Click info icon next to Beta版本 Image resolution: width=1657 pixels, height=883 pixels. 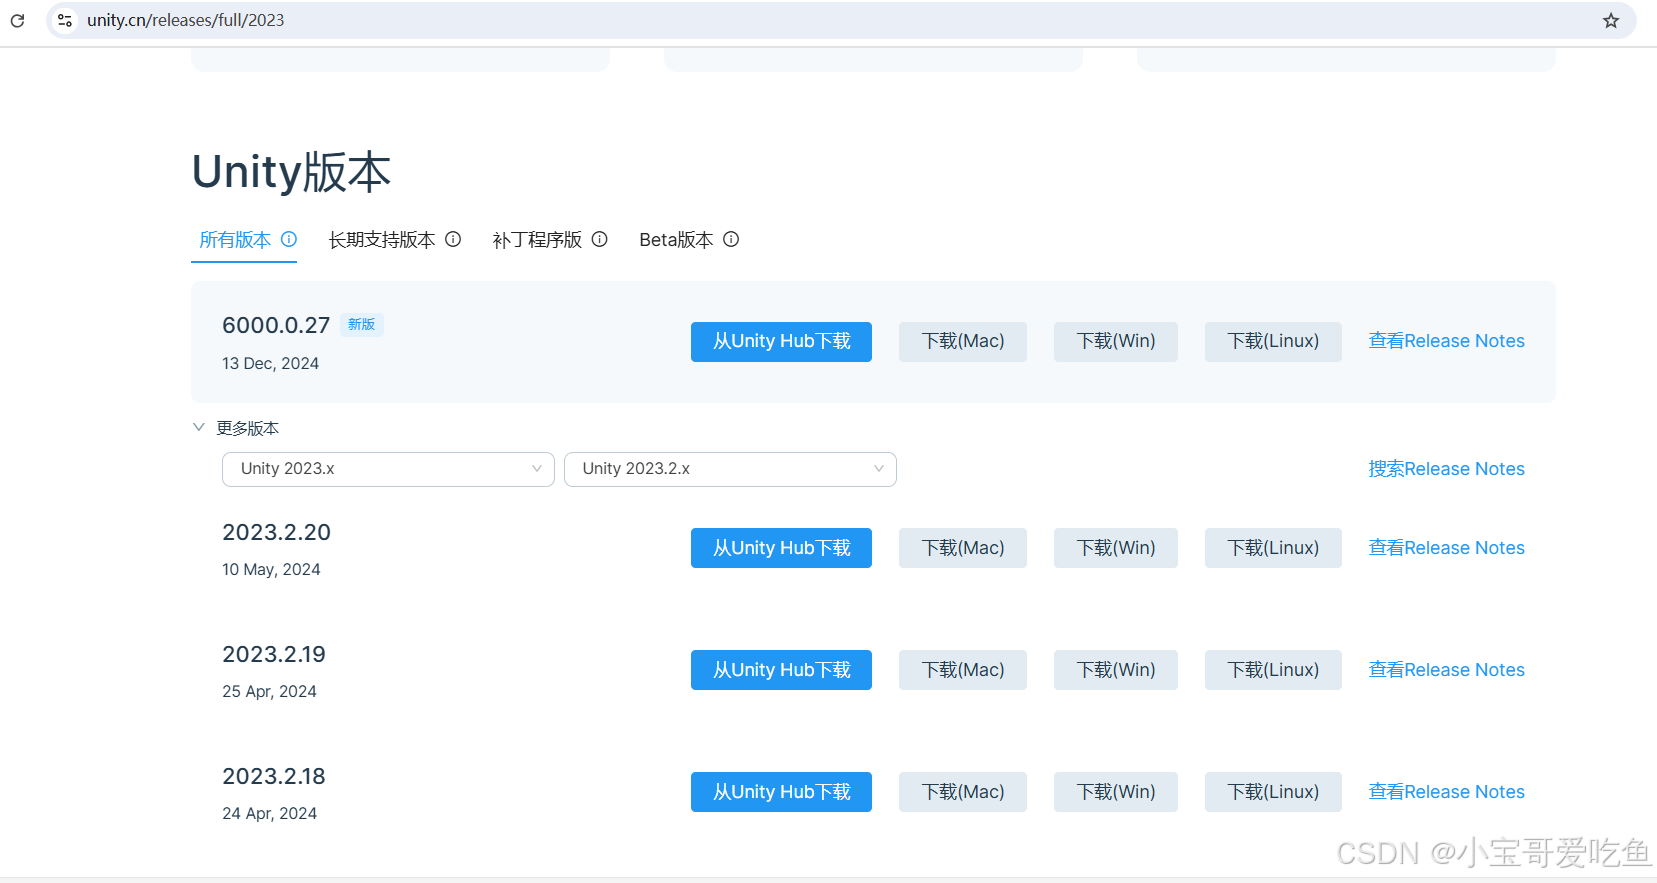(731, 239)
